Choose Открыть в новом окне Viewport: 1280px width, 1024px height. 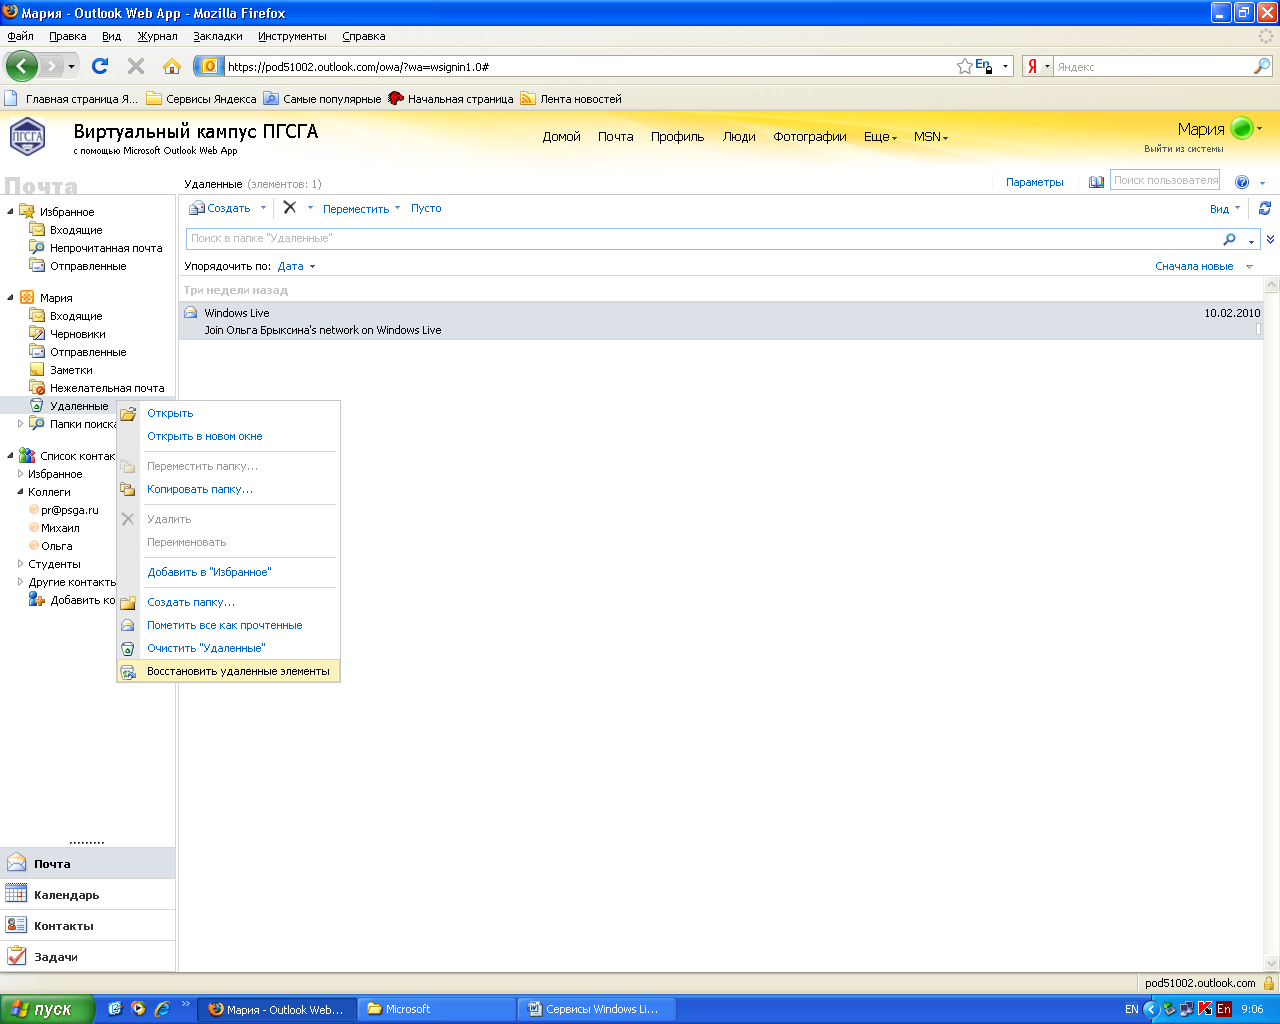229,436
